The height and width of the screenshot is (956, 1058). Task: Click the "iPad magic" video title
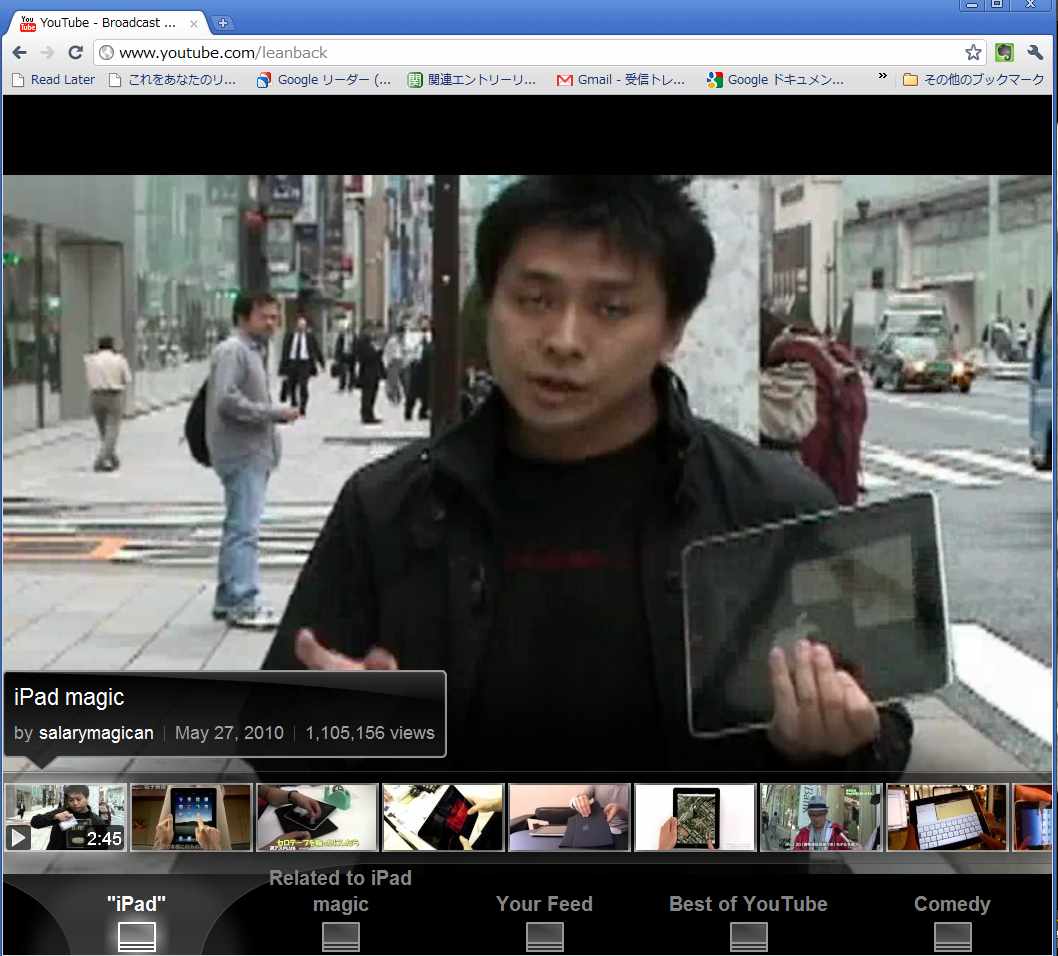coord(69,697)
